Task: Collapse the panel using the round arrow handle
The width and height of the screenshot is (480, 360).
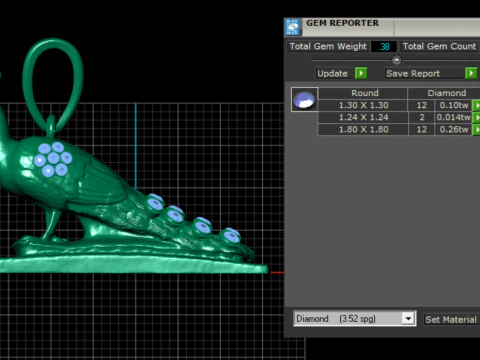Action: click(396, 60)
